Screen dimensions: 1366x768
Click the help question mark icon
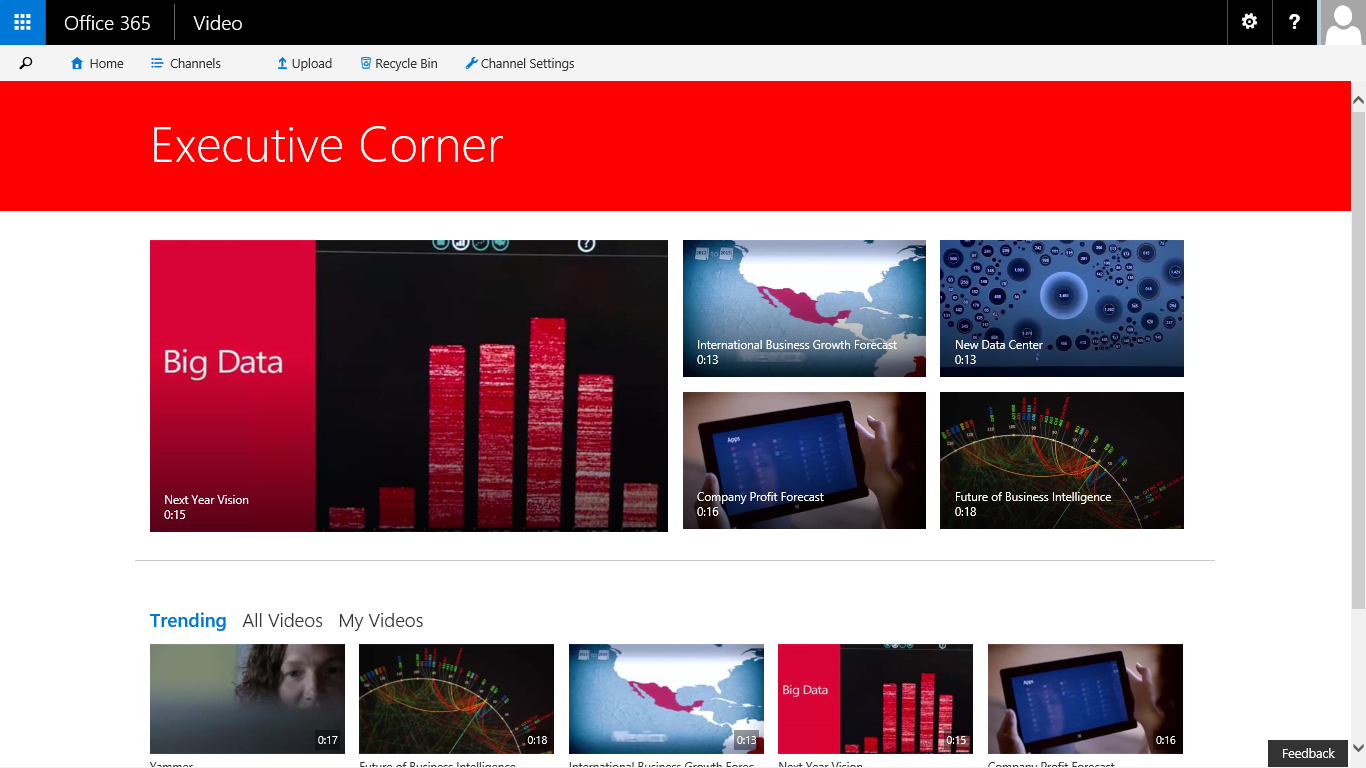[x=1294, y=22]
